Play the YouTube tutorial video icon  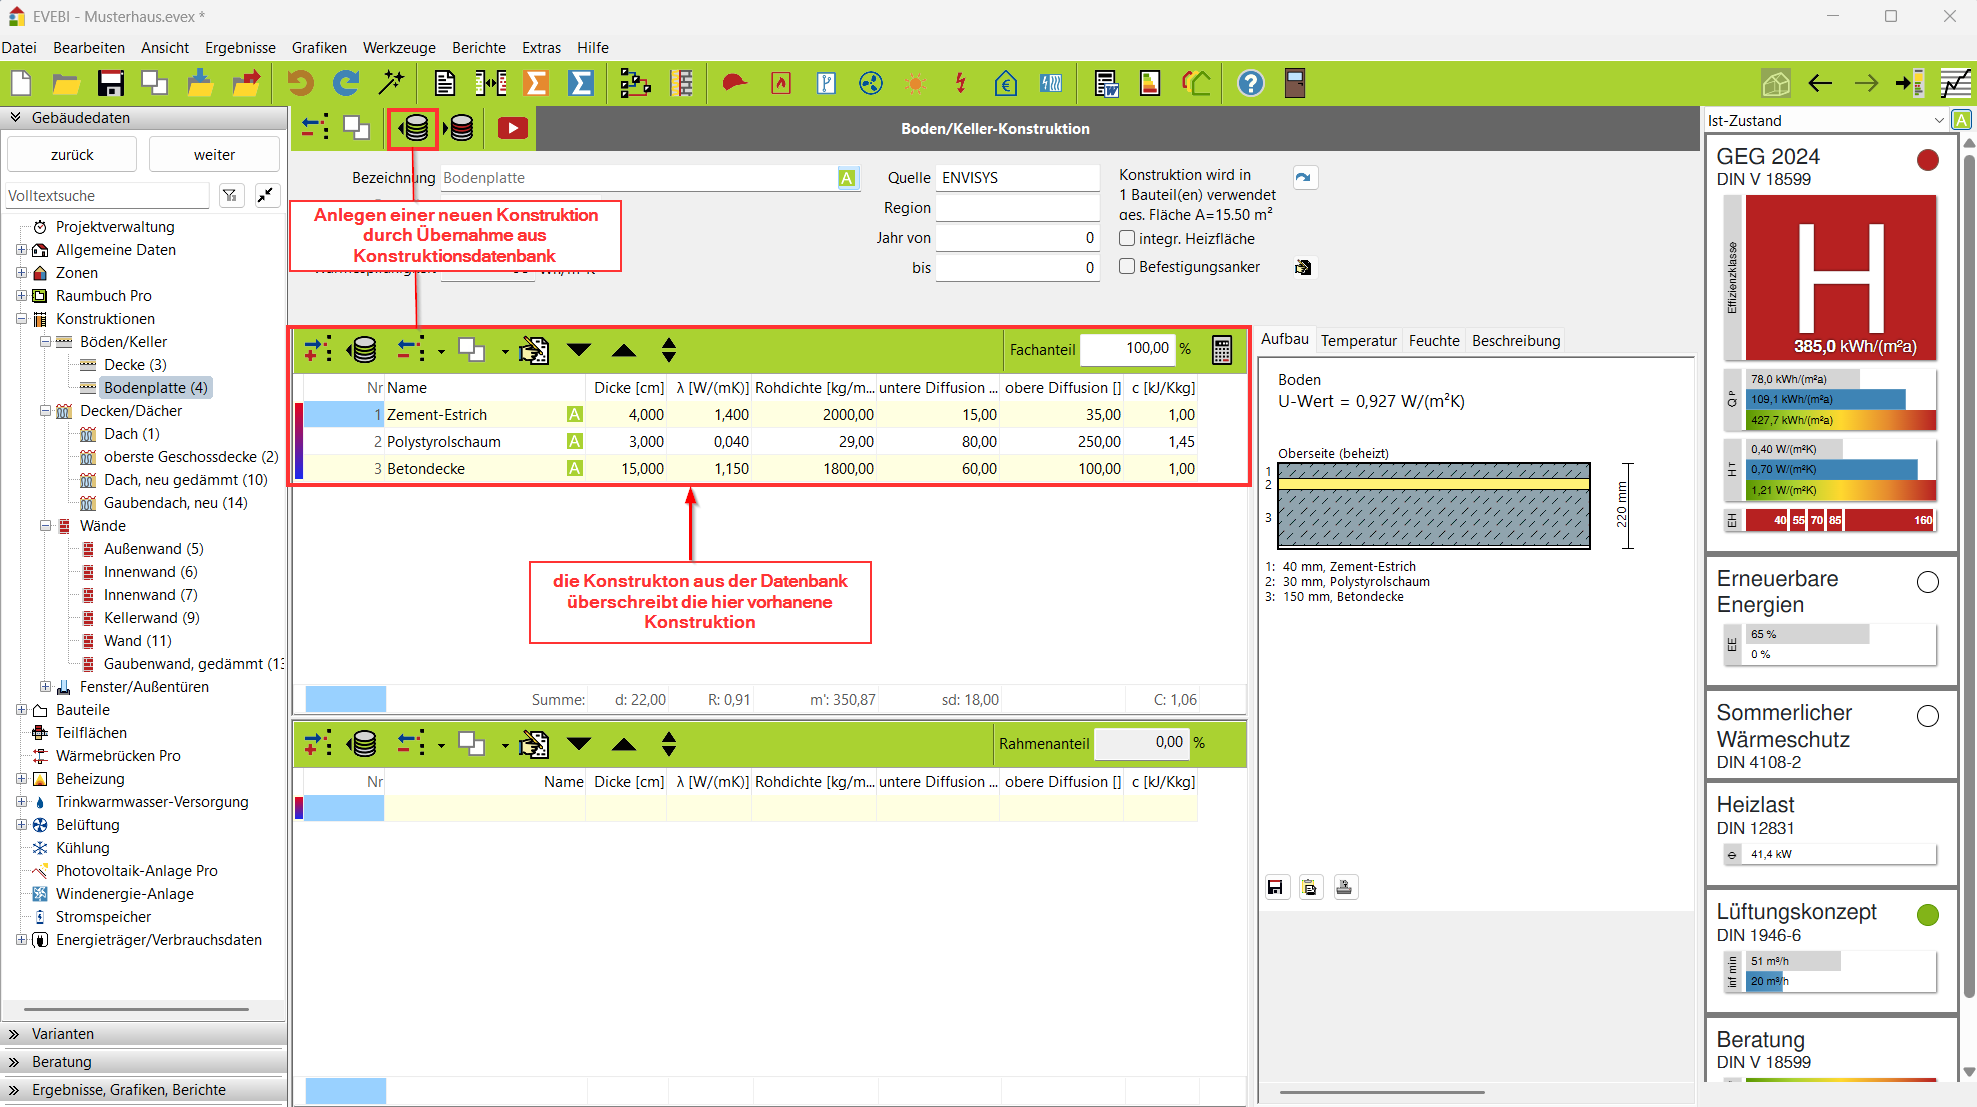click(512, 128)
